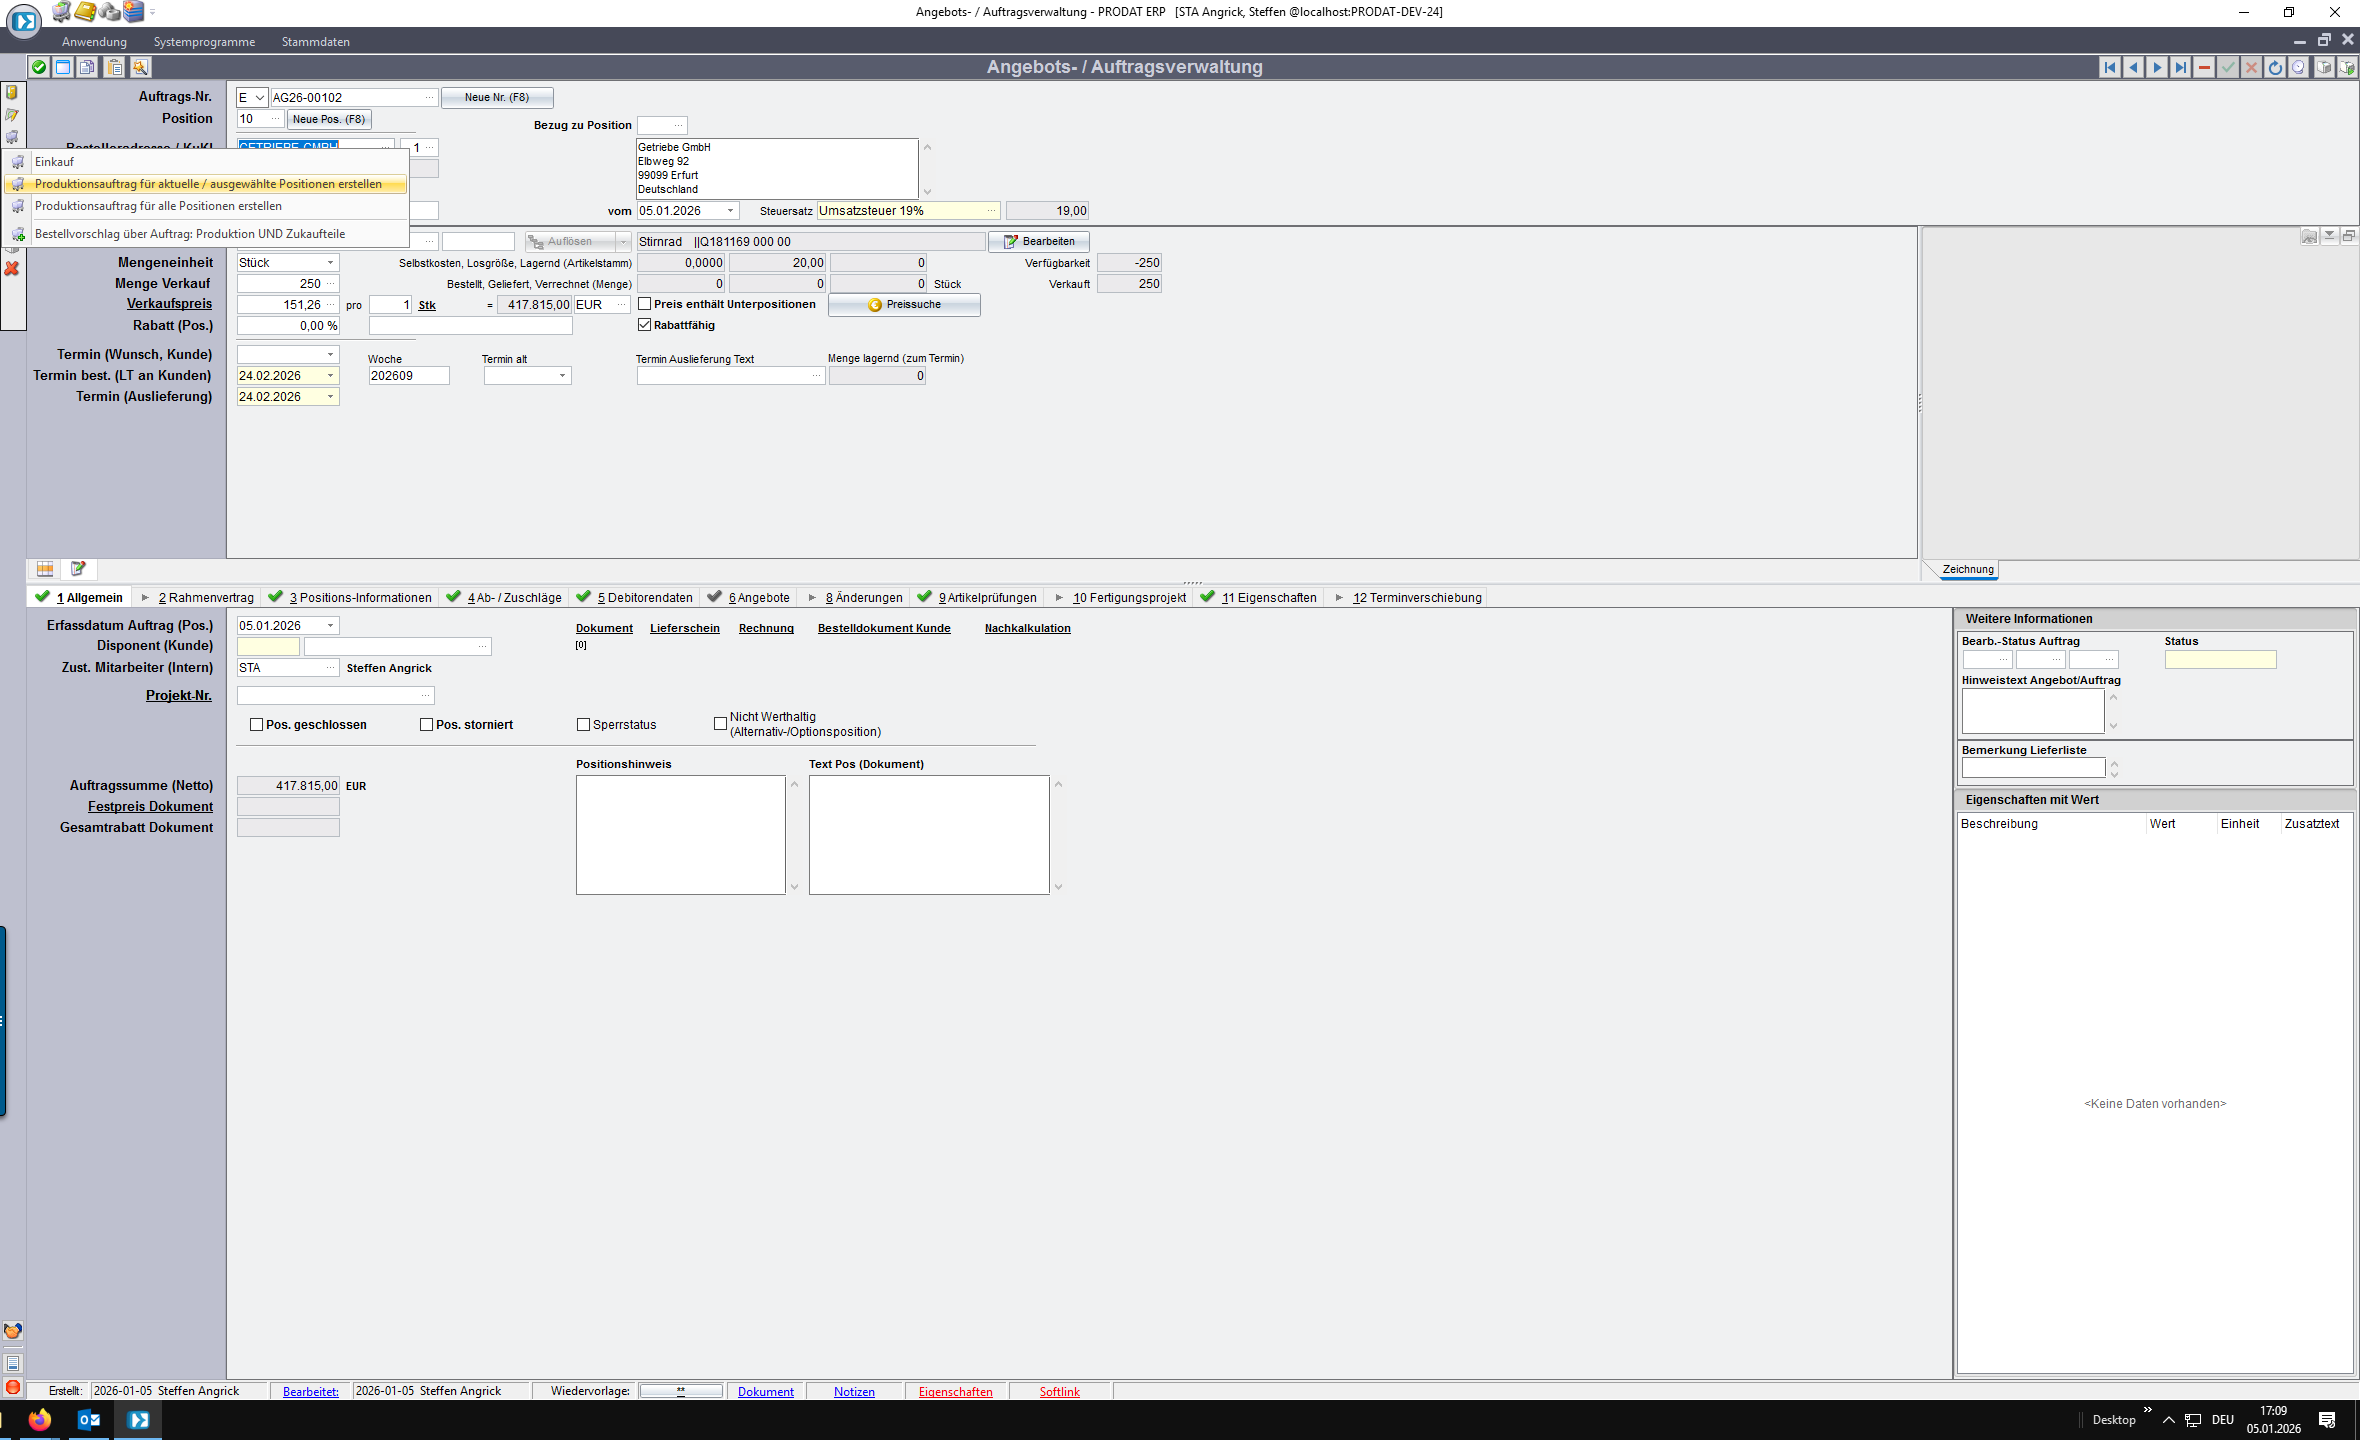Image resolution: width=2360 pixels, height=1440 pixels.
Task: Click the red X icon in left sidebar
Action: (x=12, y=269)
